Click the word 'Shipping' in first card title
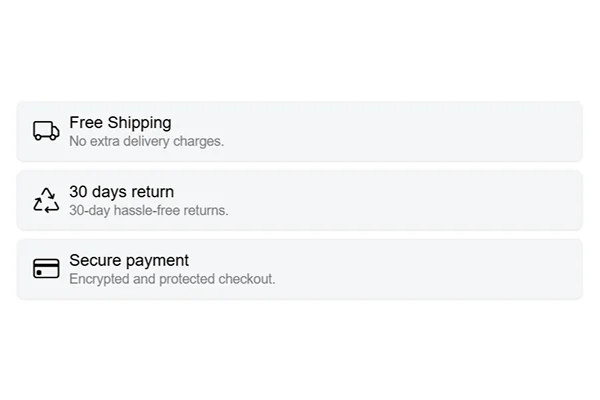Viewport: 600px width, 400px height. coord(139,123)
